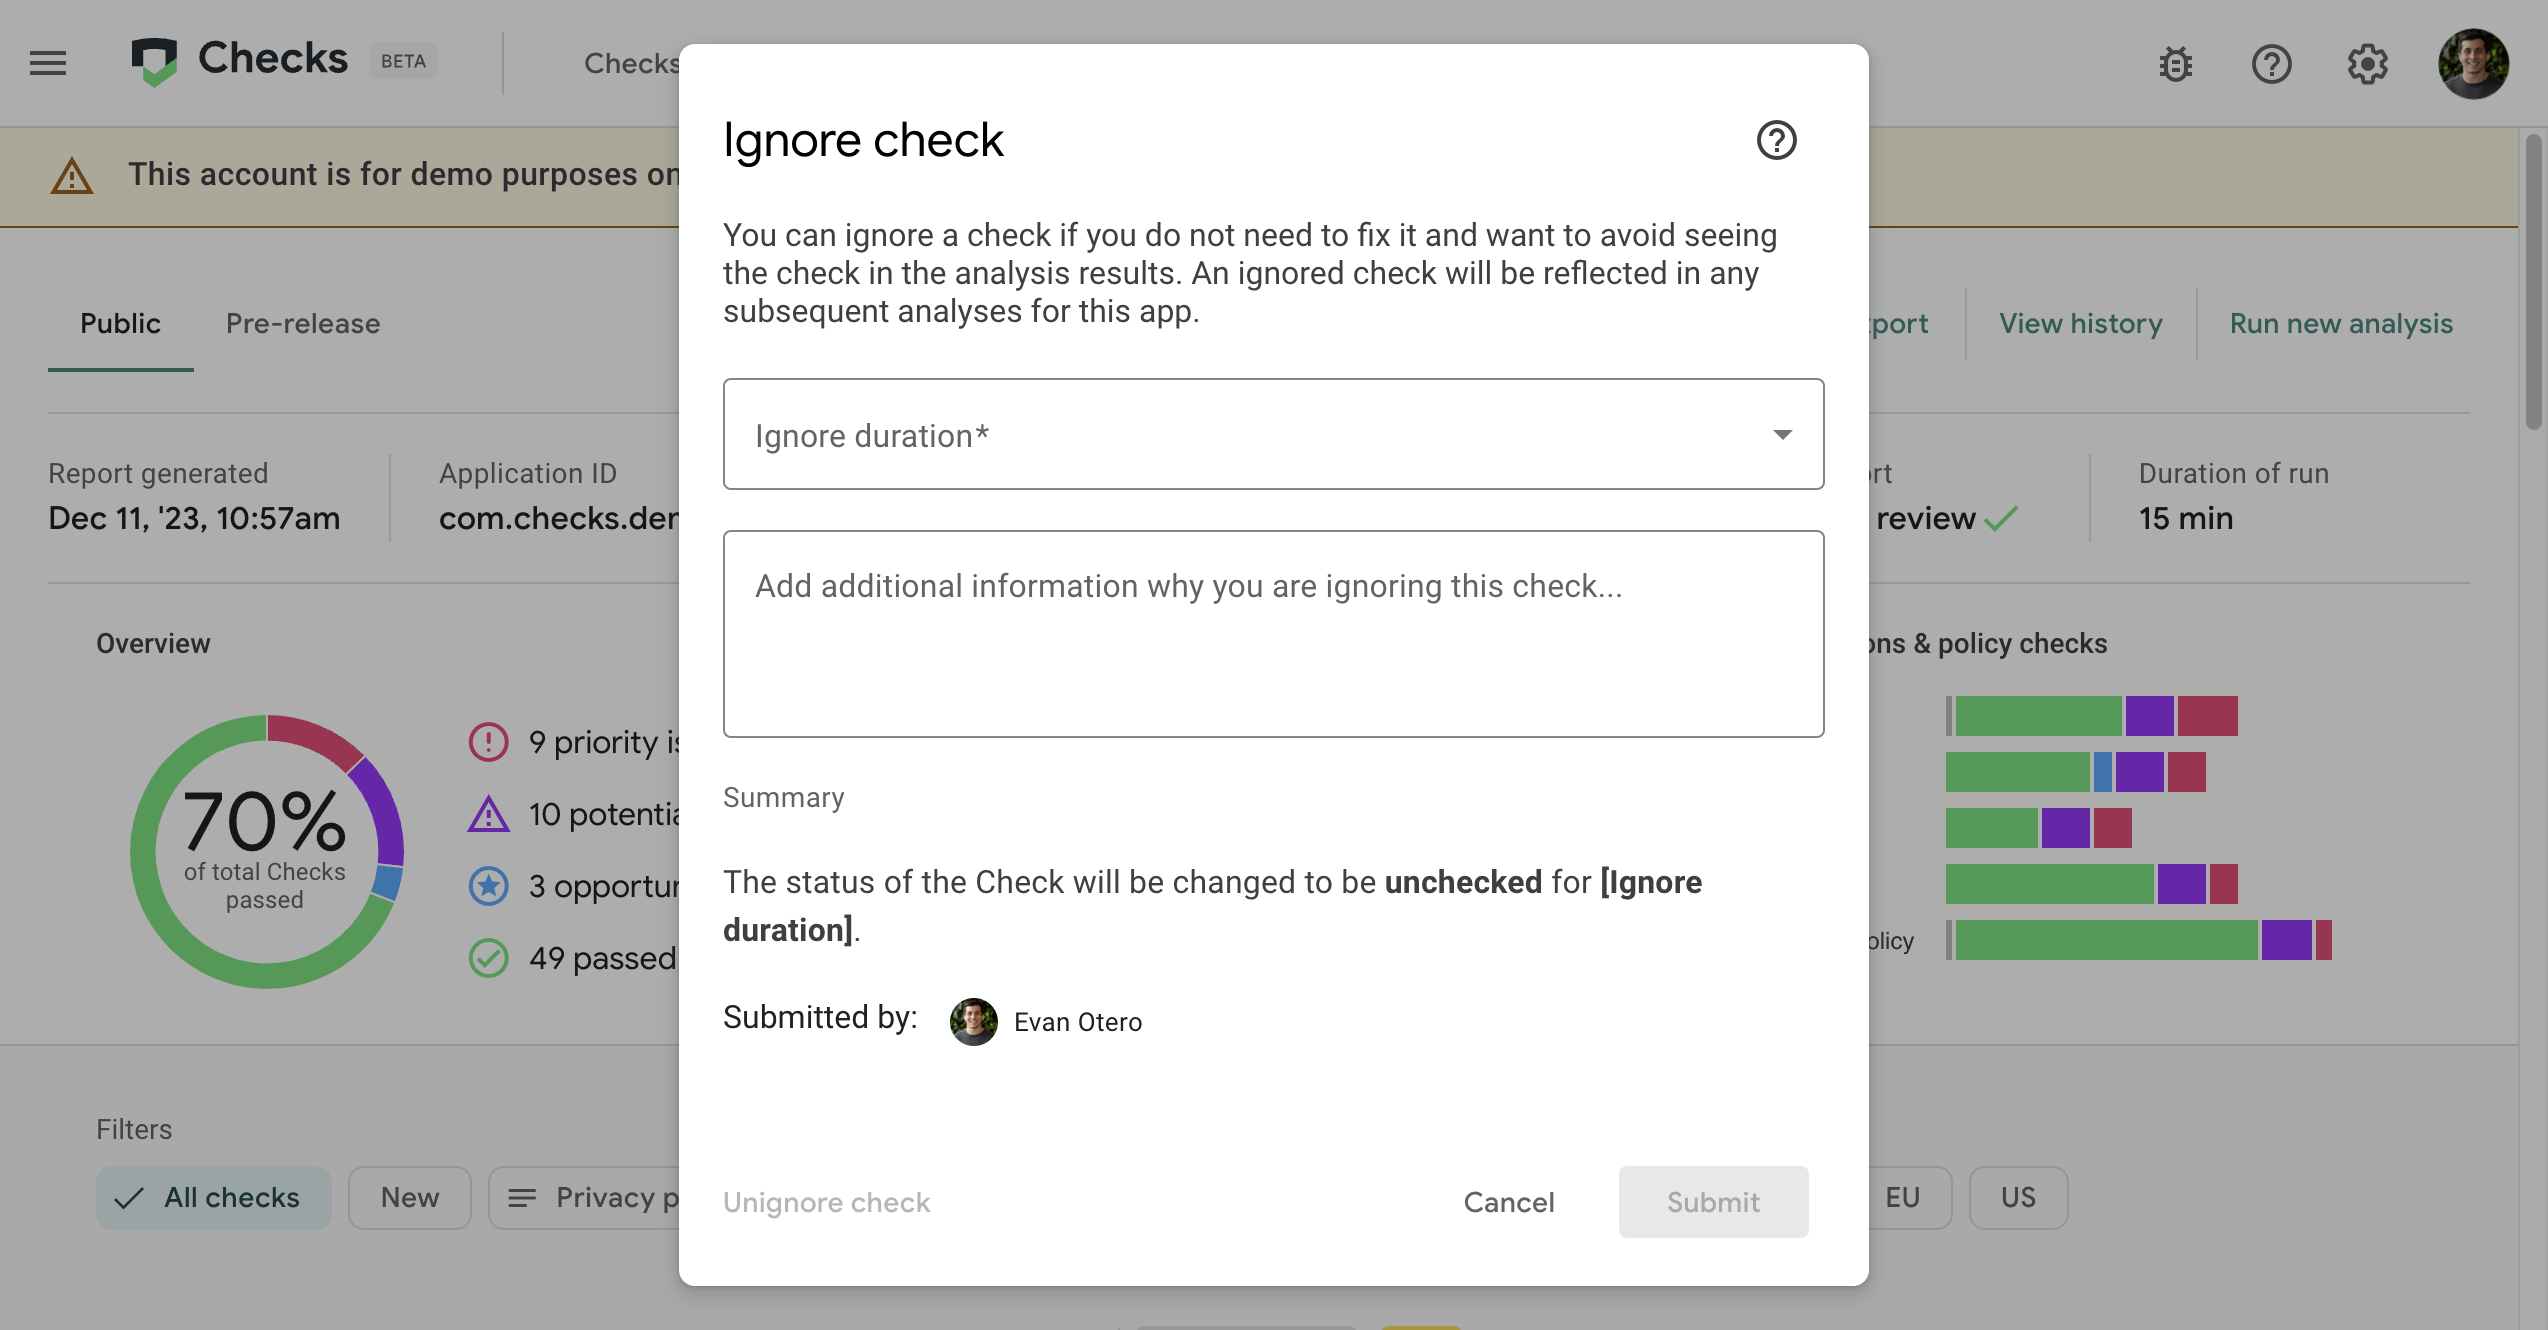Click the Run new analysis link

2341,324
